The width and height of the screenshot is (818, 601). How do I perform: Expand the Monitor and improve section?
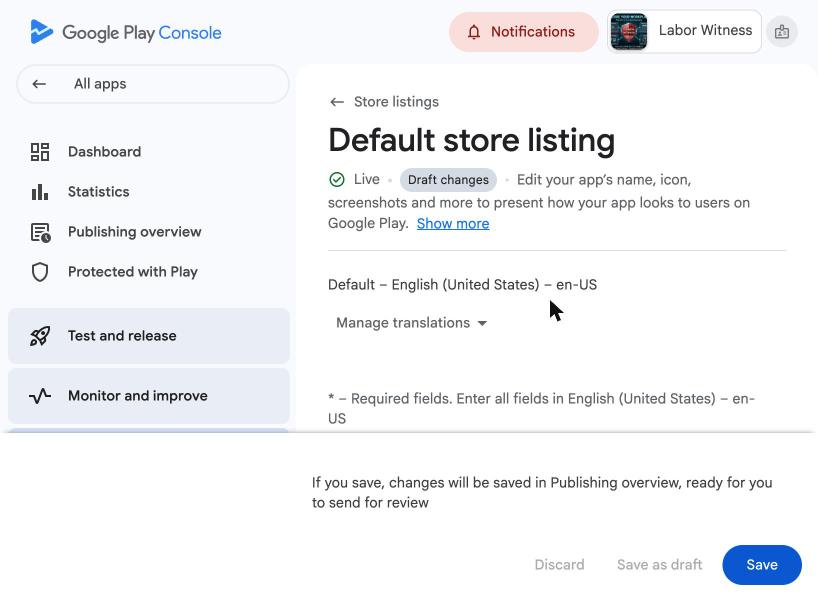tap(149, 396)
